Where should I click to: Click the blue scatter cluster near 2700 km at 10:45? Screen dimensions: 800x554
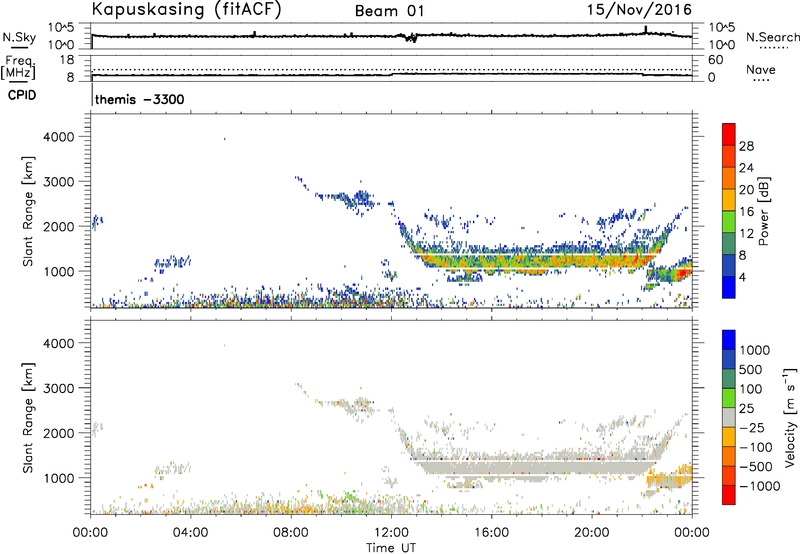361,200
